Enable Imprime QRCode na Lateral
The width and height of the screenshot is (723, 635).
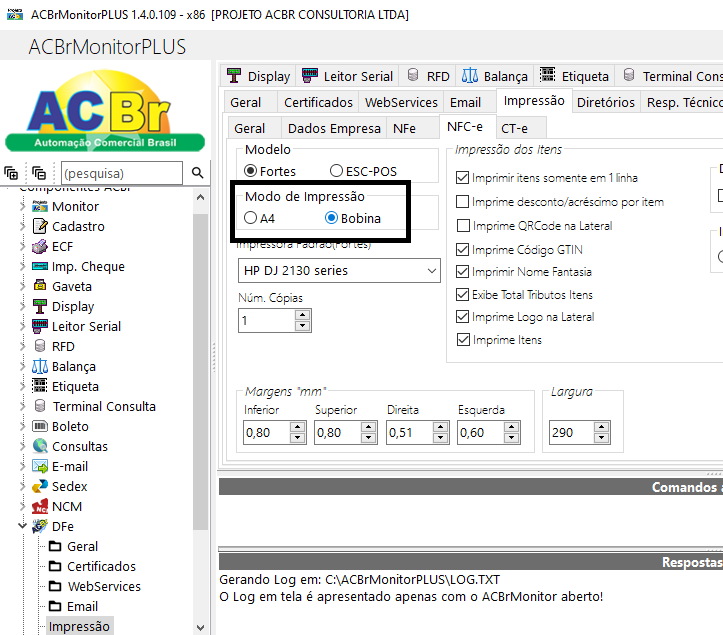pos(462,226)
